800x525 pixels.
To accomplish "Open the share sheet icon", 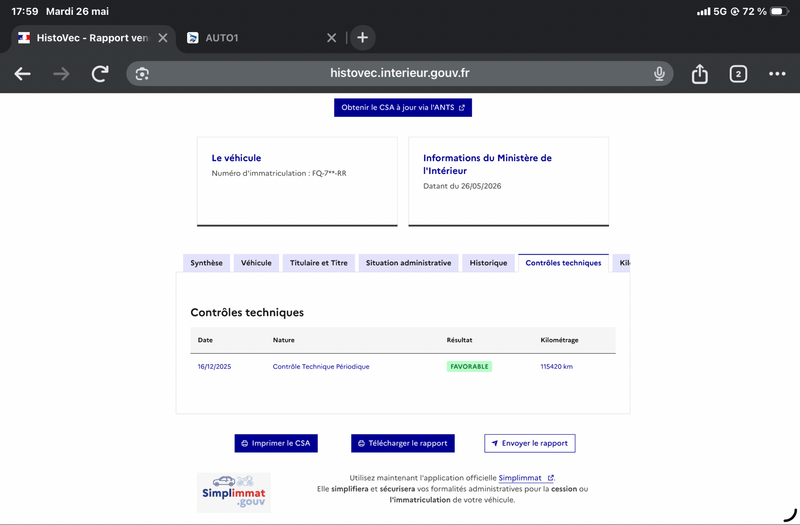I will coord(699,74).
